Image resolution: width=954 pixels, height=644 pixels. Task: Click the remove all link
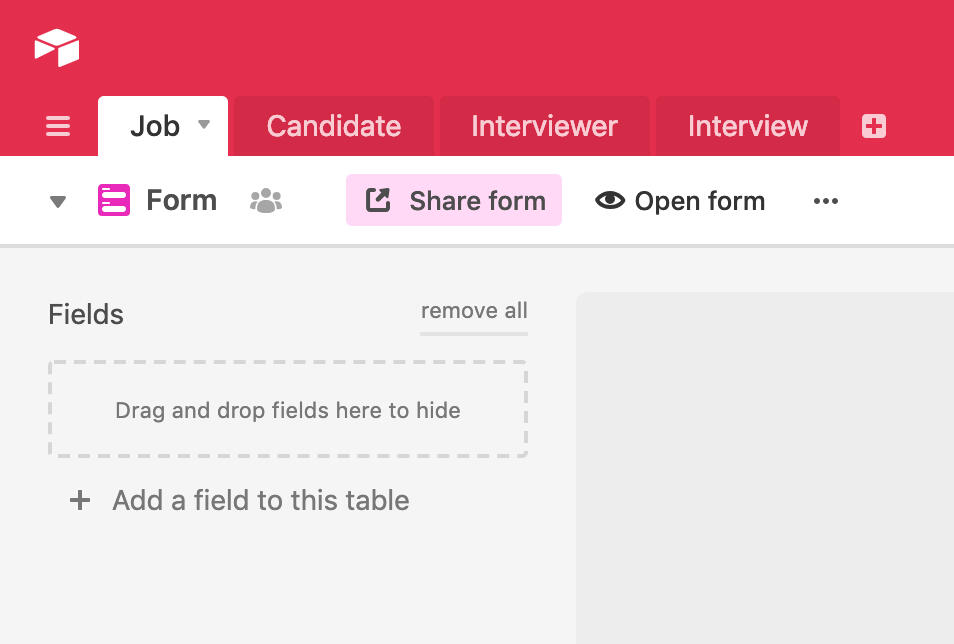(x=474, y=311)
